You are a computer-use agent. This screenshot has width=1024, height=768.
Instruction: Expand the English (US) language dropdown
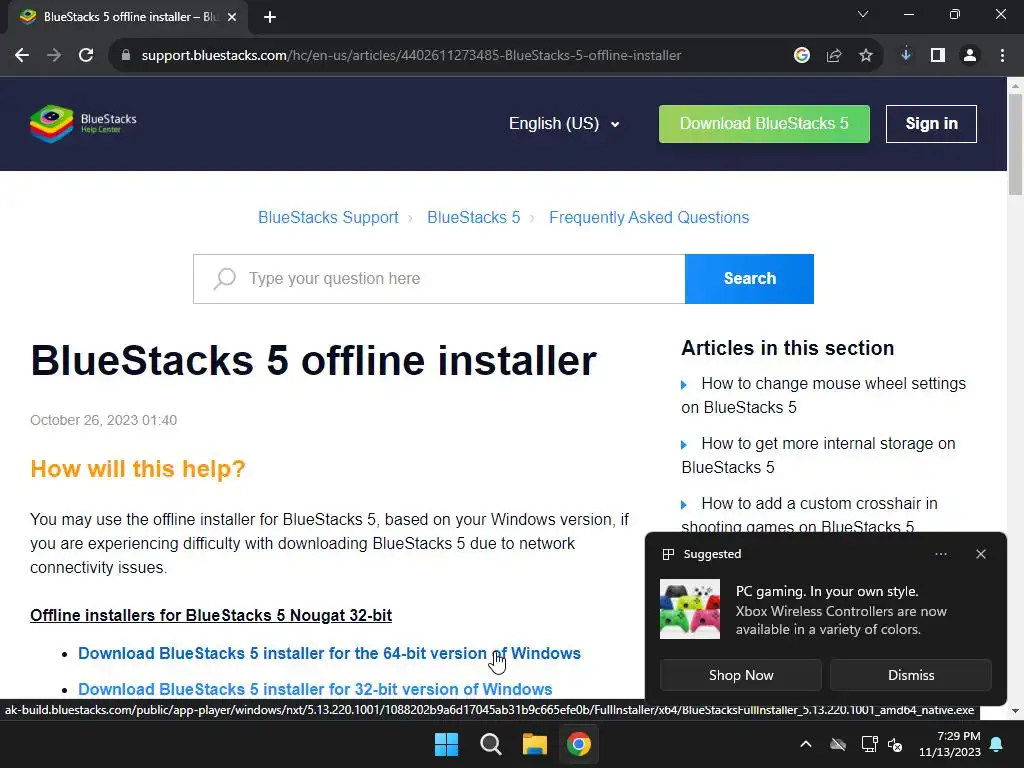(564, 123)
